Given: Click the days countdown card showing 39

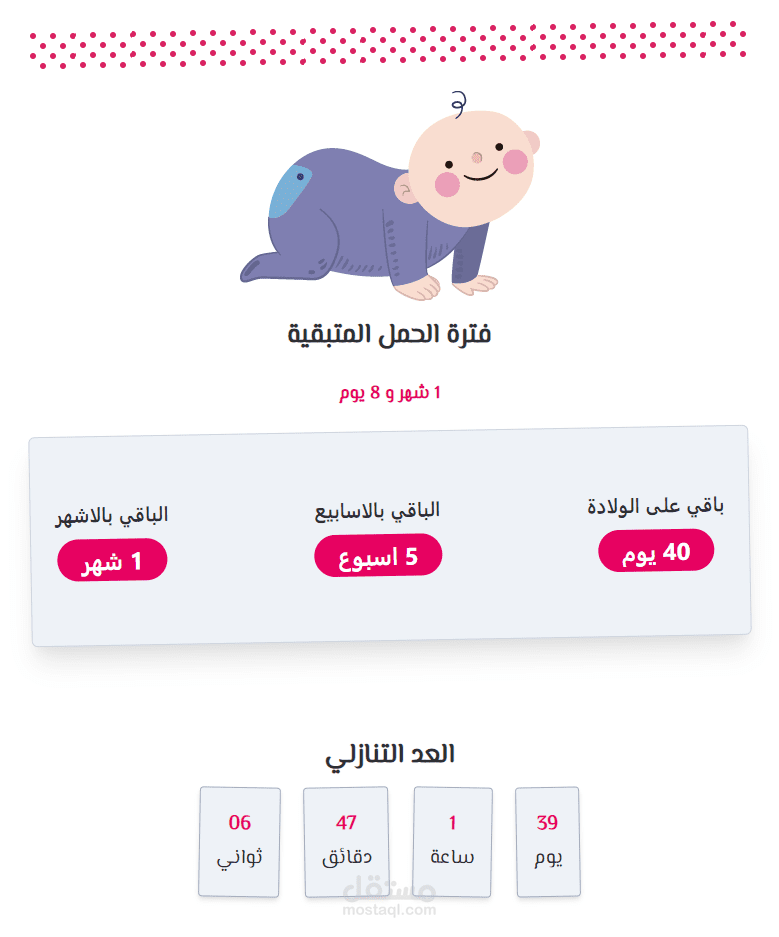Looking at the screenshot, I should 547,842.
